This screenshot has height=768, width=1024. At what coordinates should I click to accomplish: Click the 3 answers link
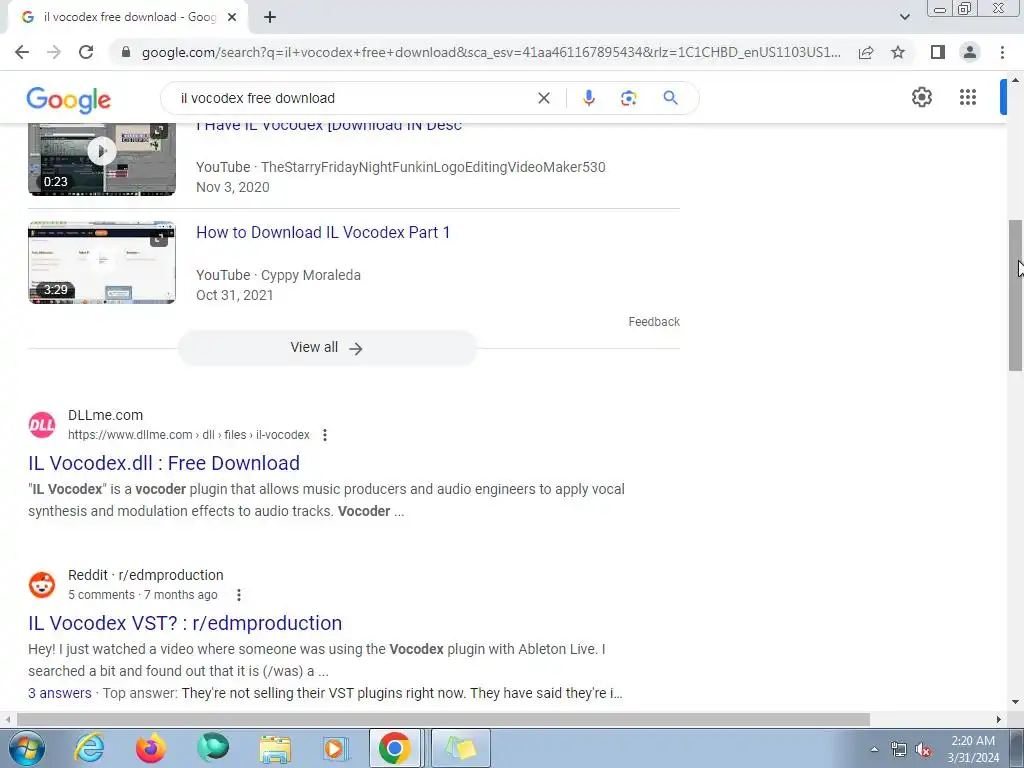(x=59, y=693)
